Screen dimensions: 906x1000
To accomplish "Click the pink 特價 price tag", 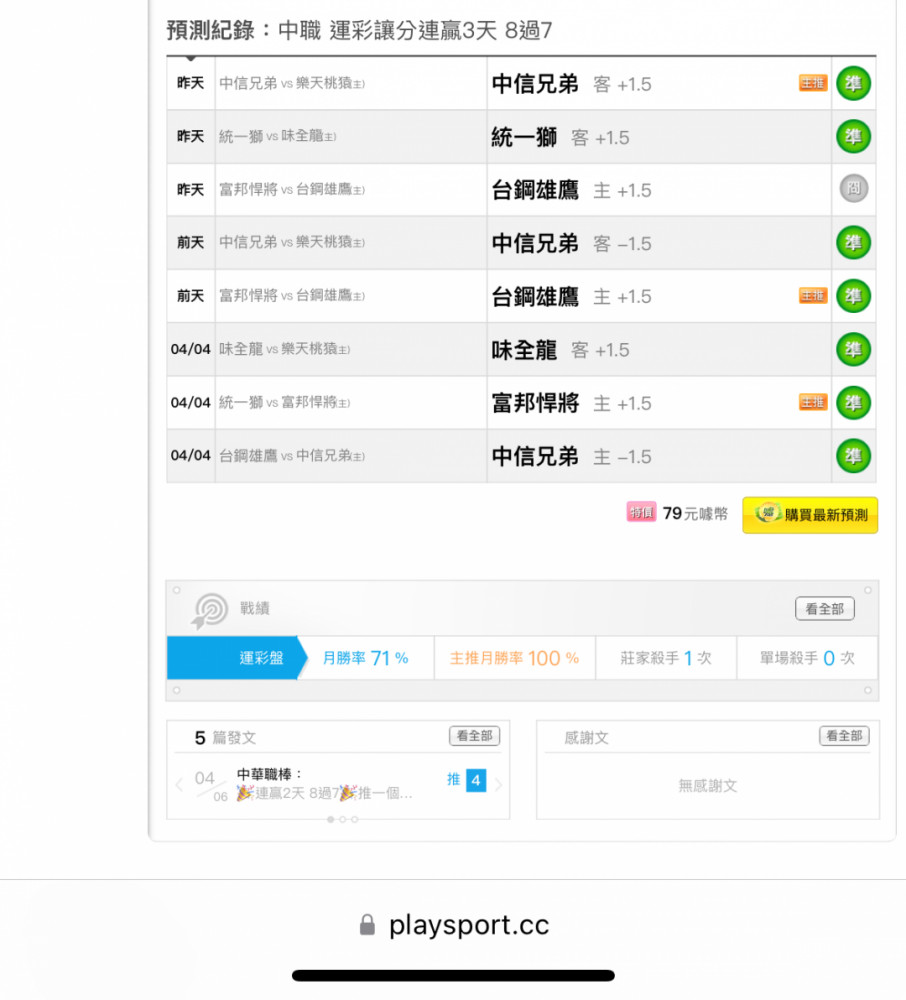I will [x=641, y=512].
